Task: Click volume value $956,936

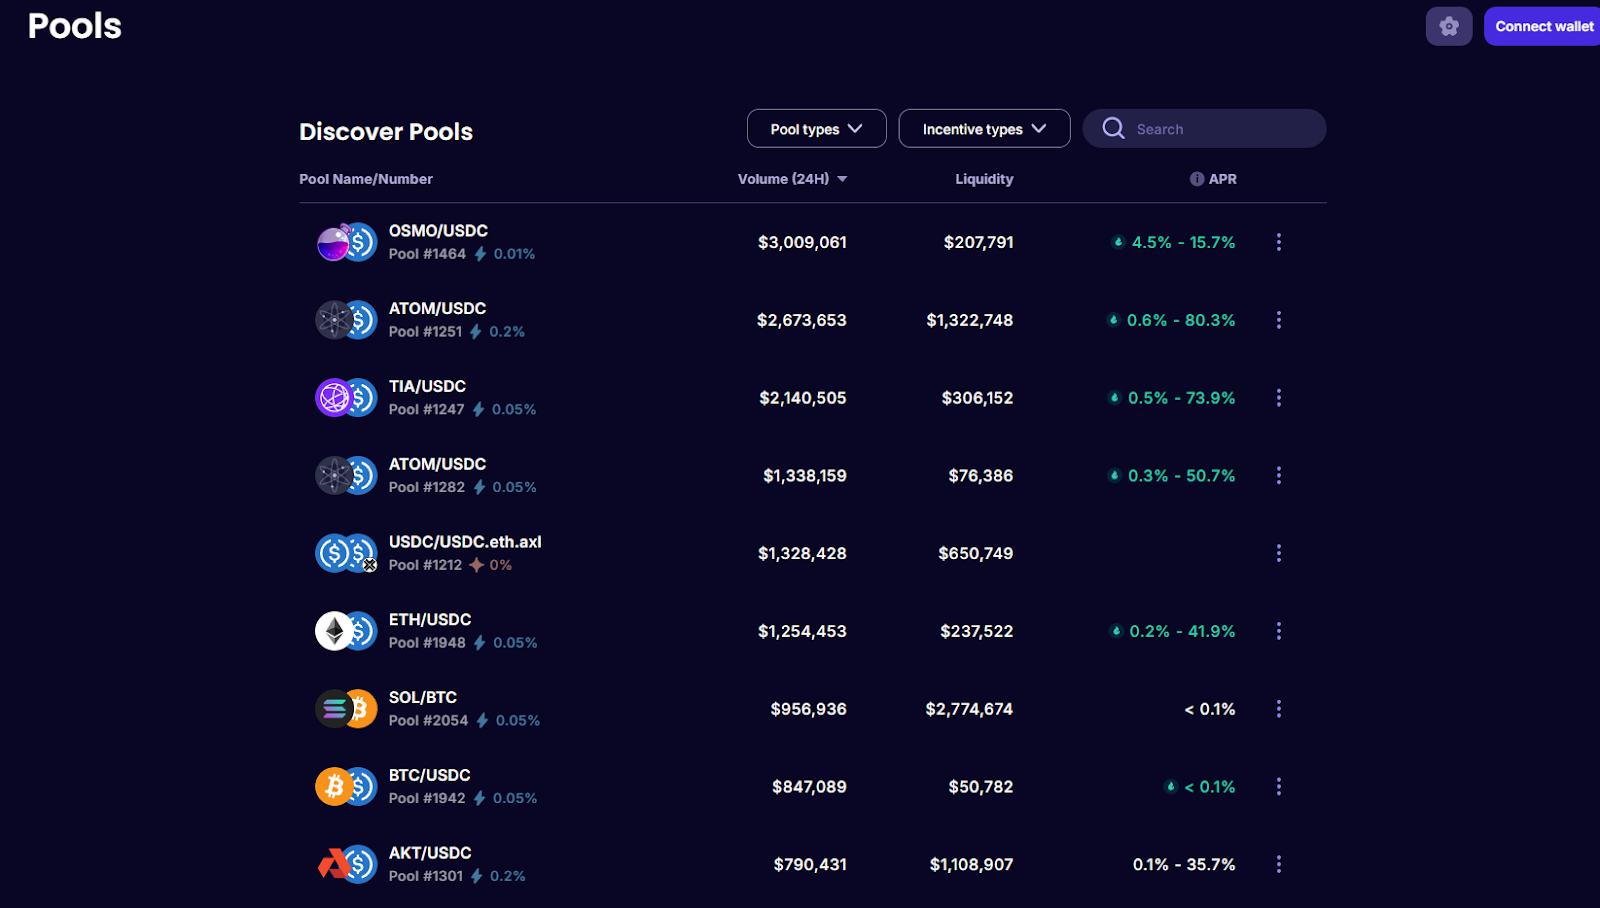Action: 808,709
